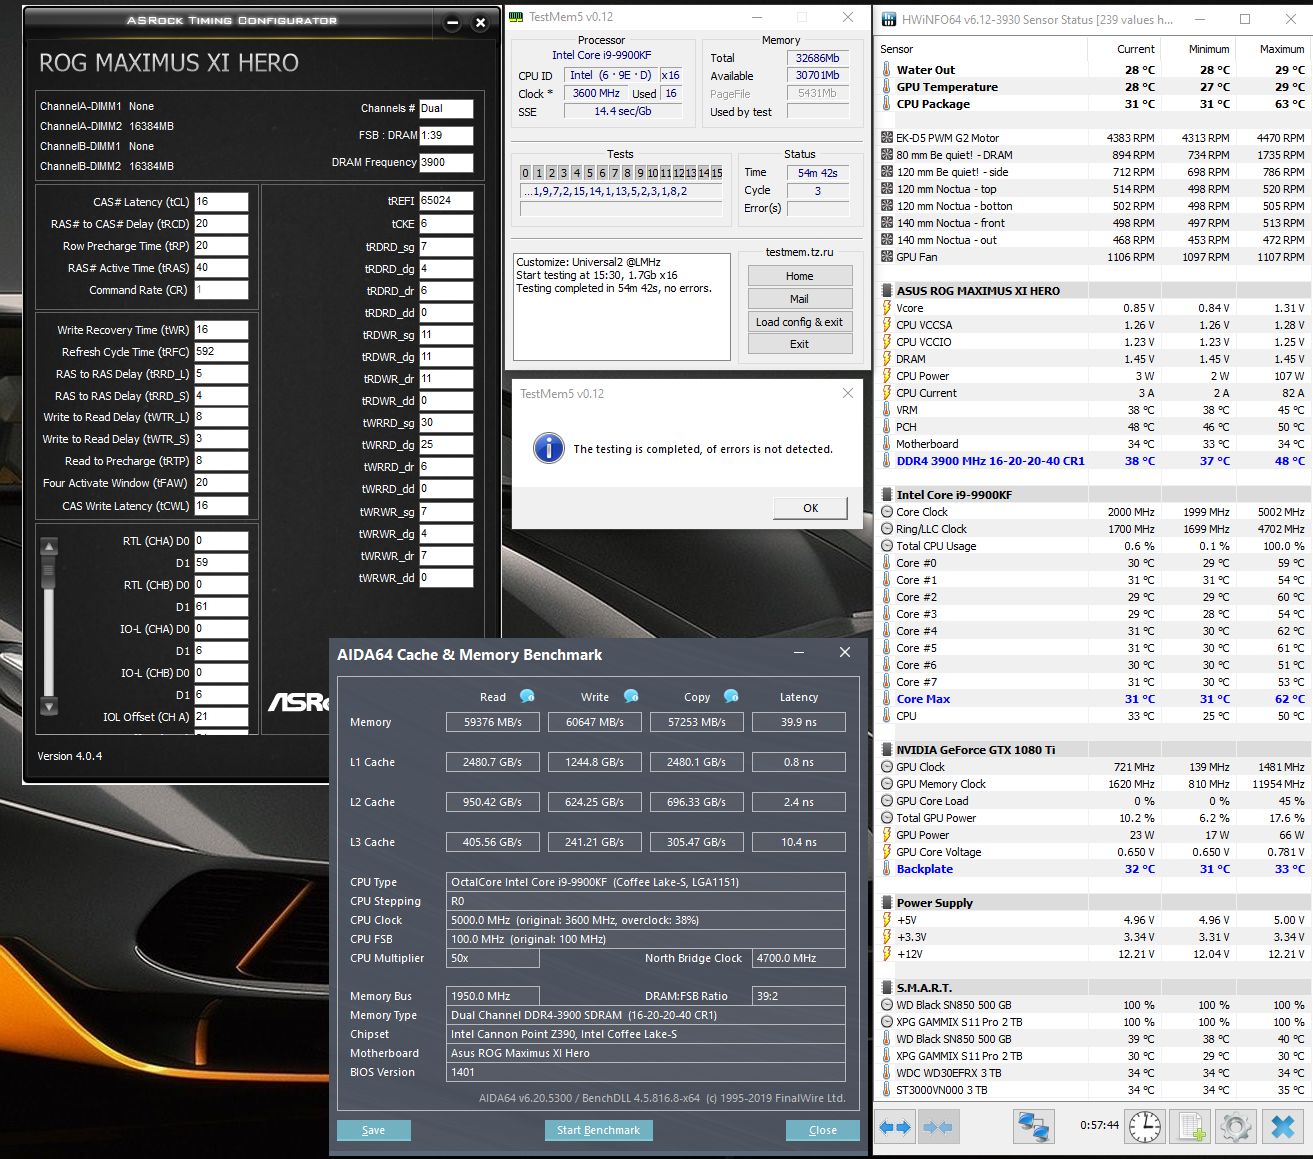Click the Exit button in TestMem5
Screen dimensions: 1313x1159
[800, 344]
